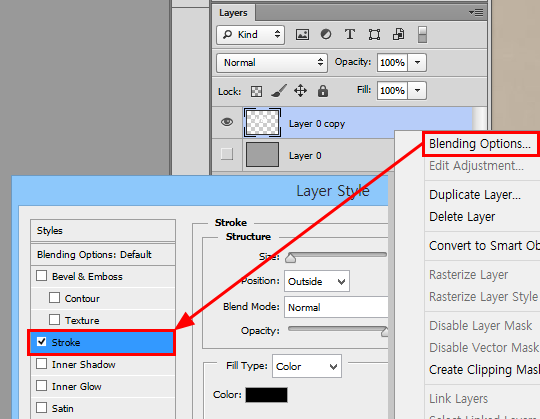
Task: Open Fill Type Color dropdown
Action: pyautogui.click(x=307, y=366)
